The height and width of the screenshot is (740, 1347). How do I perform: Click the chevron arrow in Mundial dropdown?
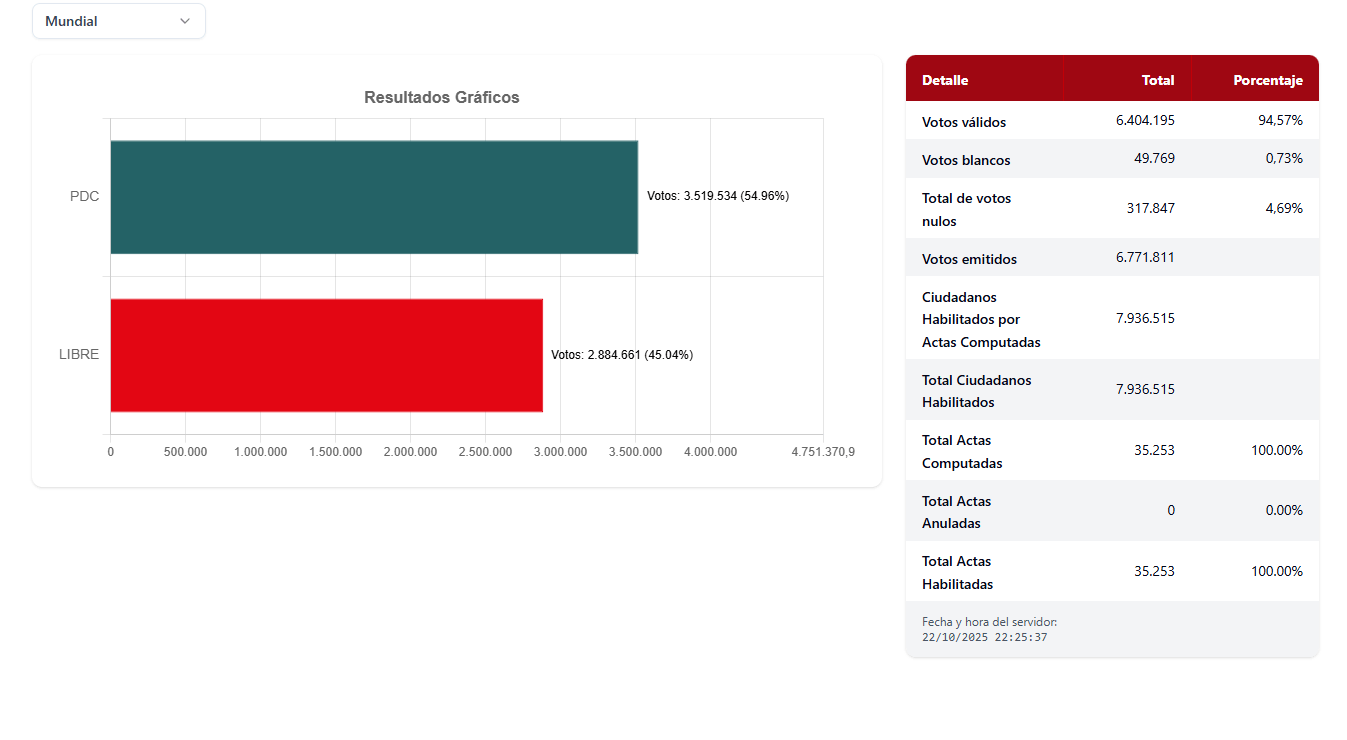click(x=185, y=21)
